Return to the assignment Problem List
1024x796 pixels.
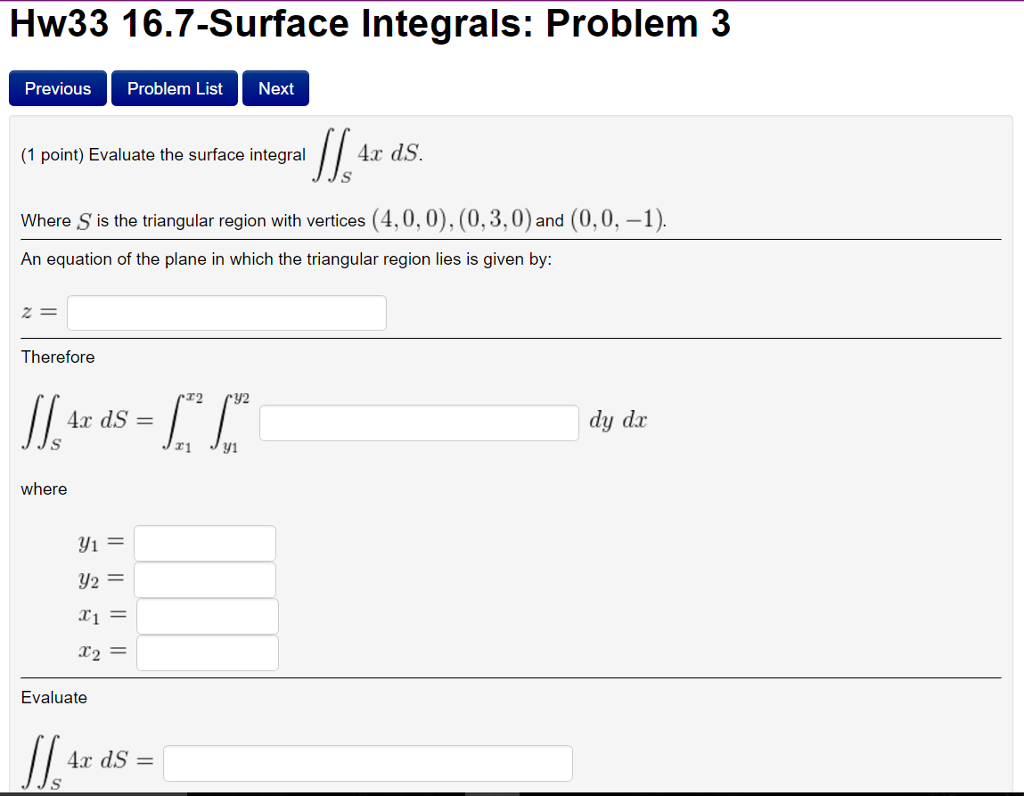pyautogui.click(x=174, y=88)
